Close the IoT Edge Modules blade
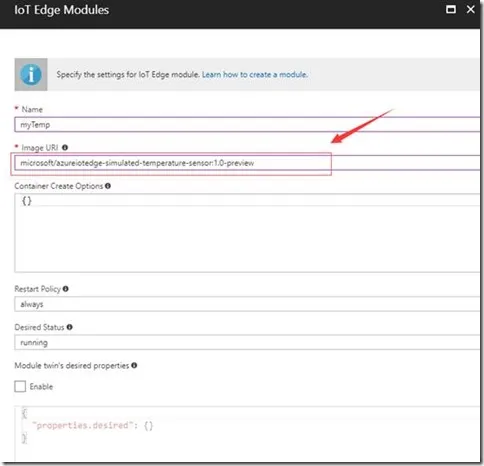 coord(470,9)
